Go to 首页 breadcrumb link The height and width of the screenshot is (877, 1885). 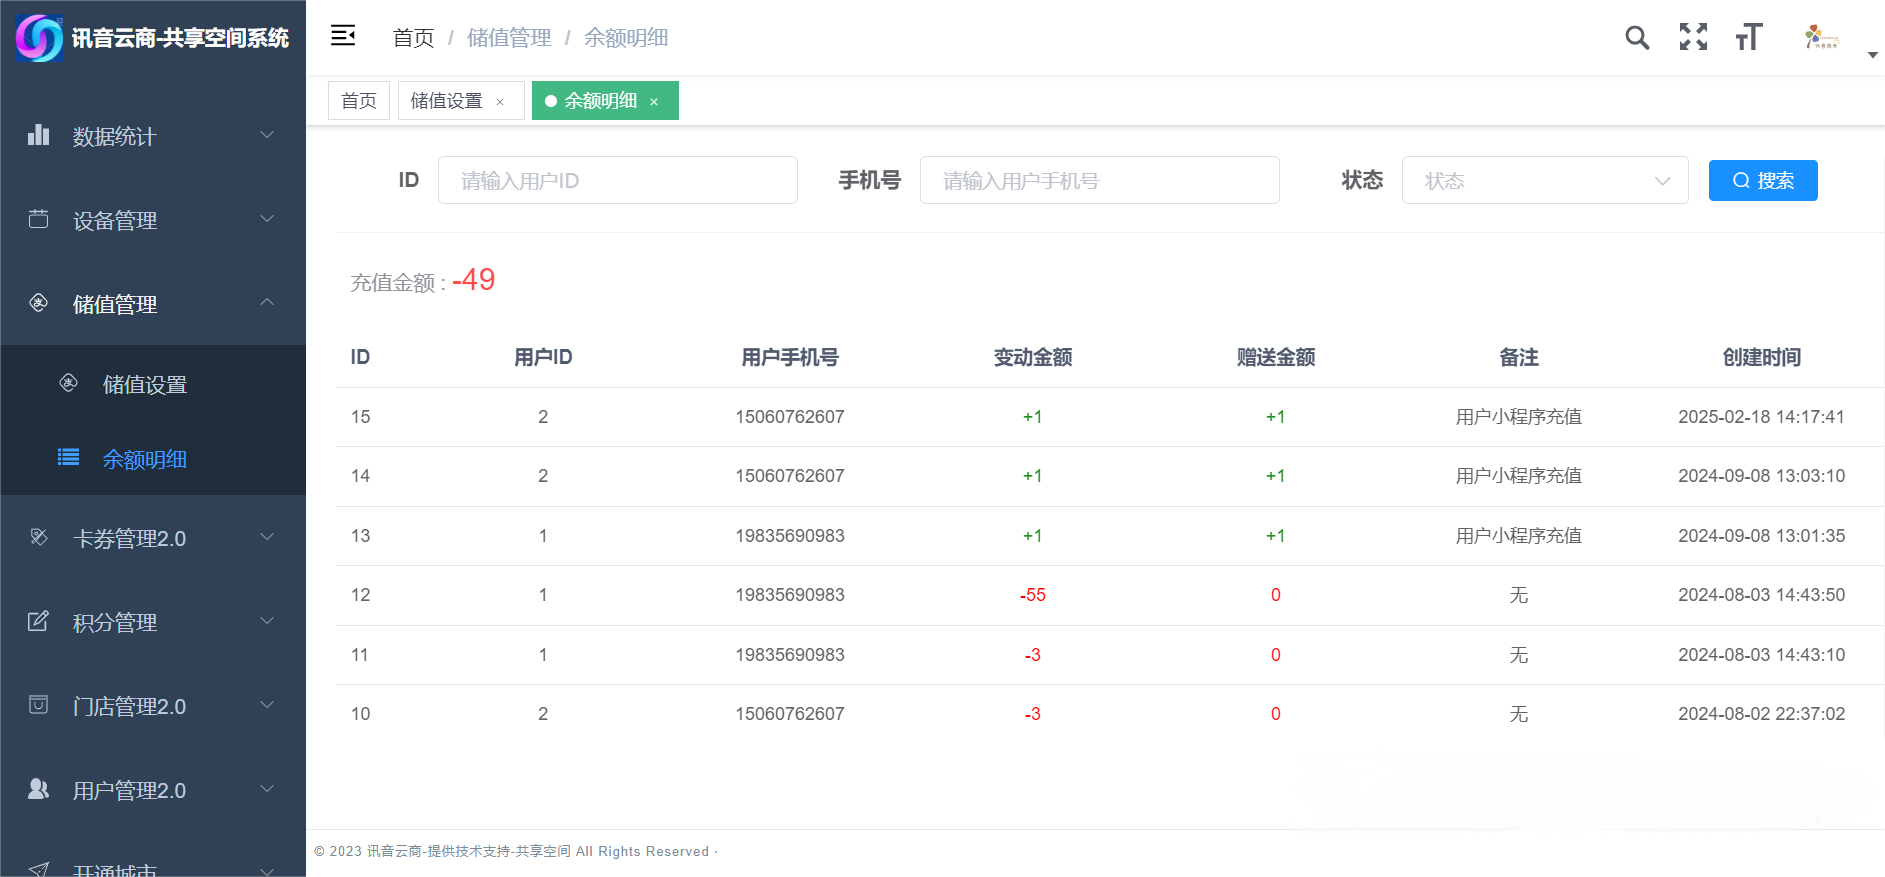pos(413,38)
